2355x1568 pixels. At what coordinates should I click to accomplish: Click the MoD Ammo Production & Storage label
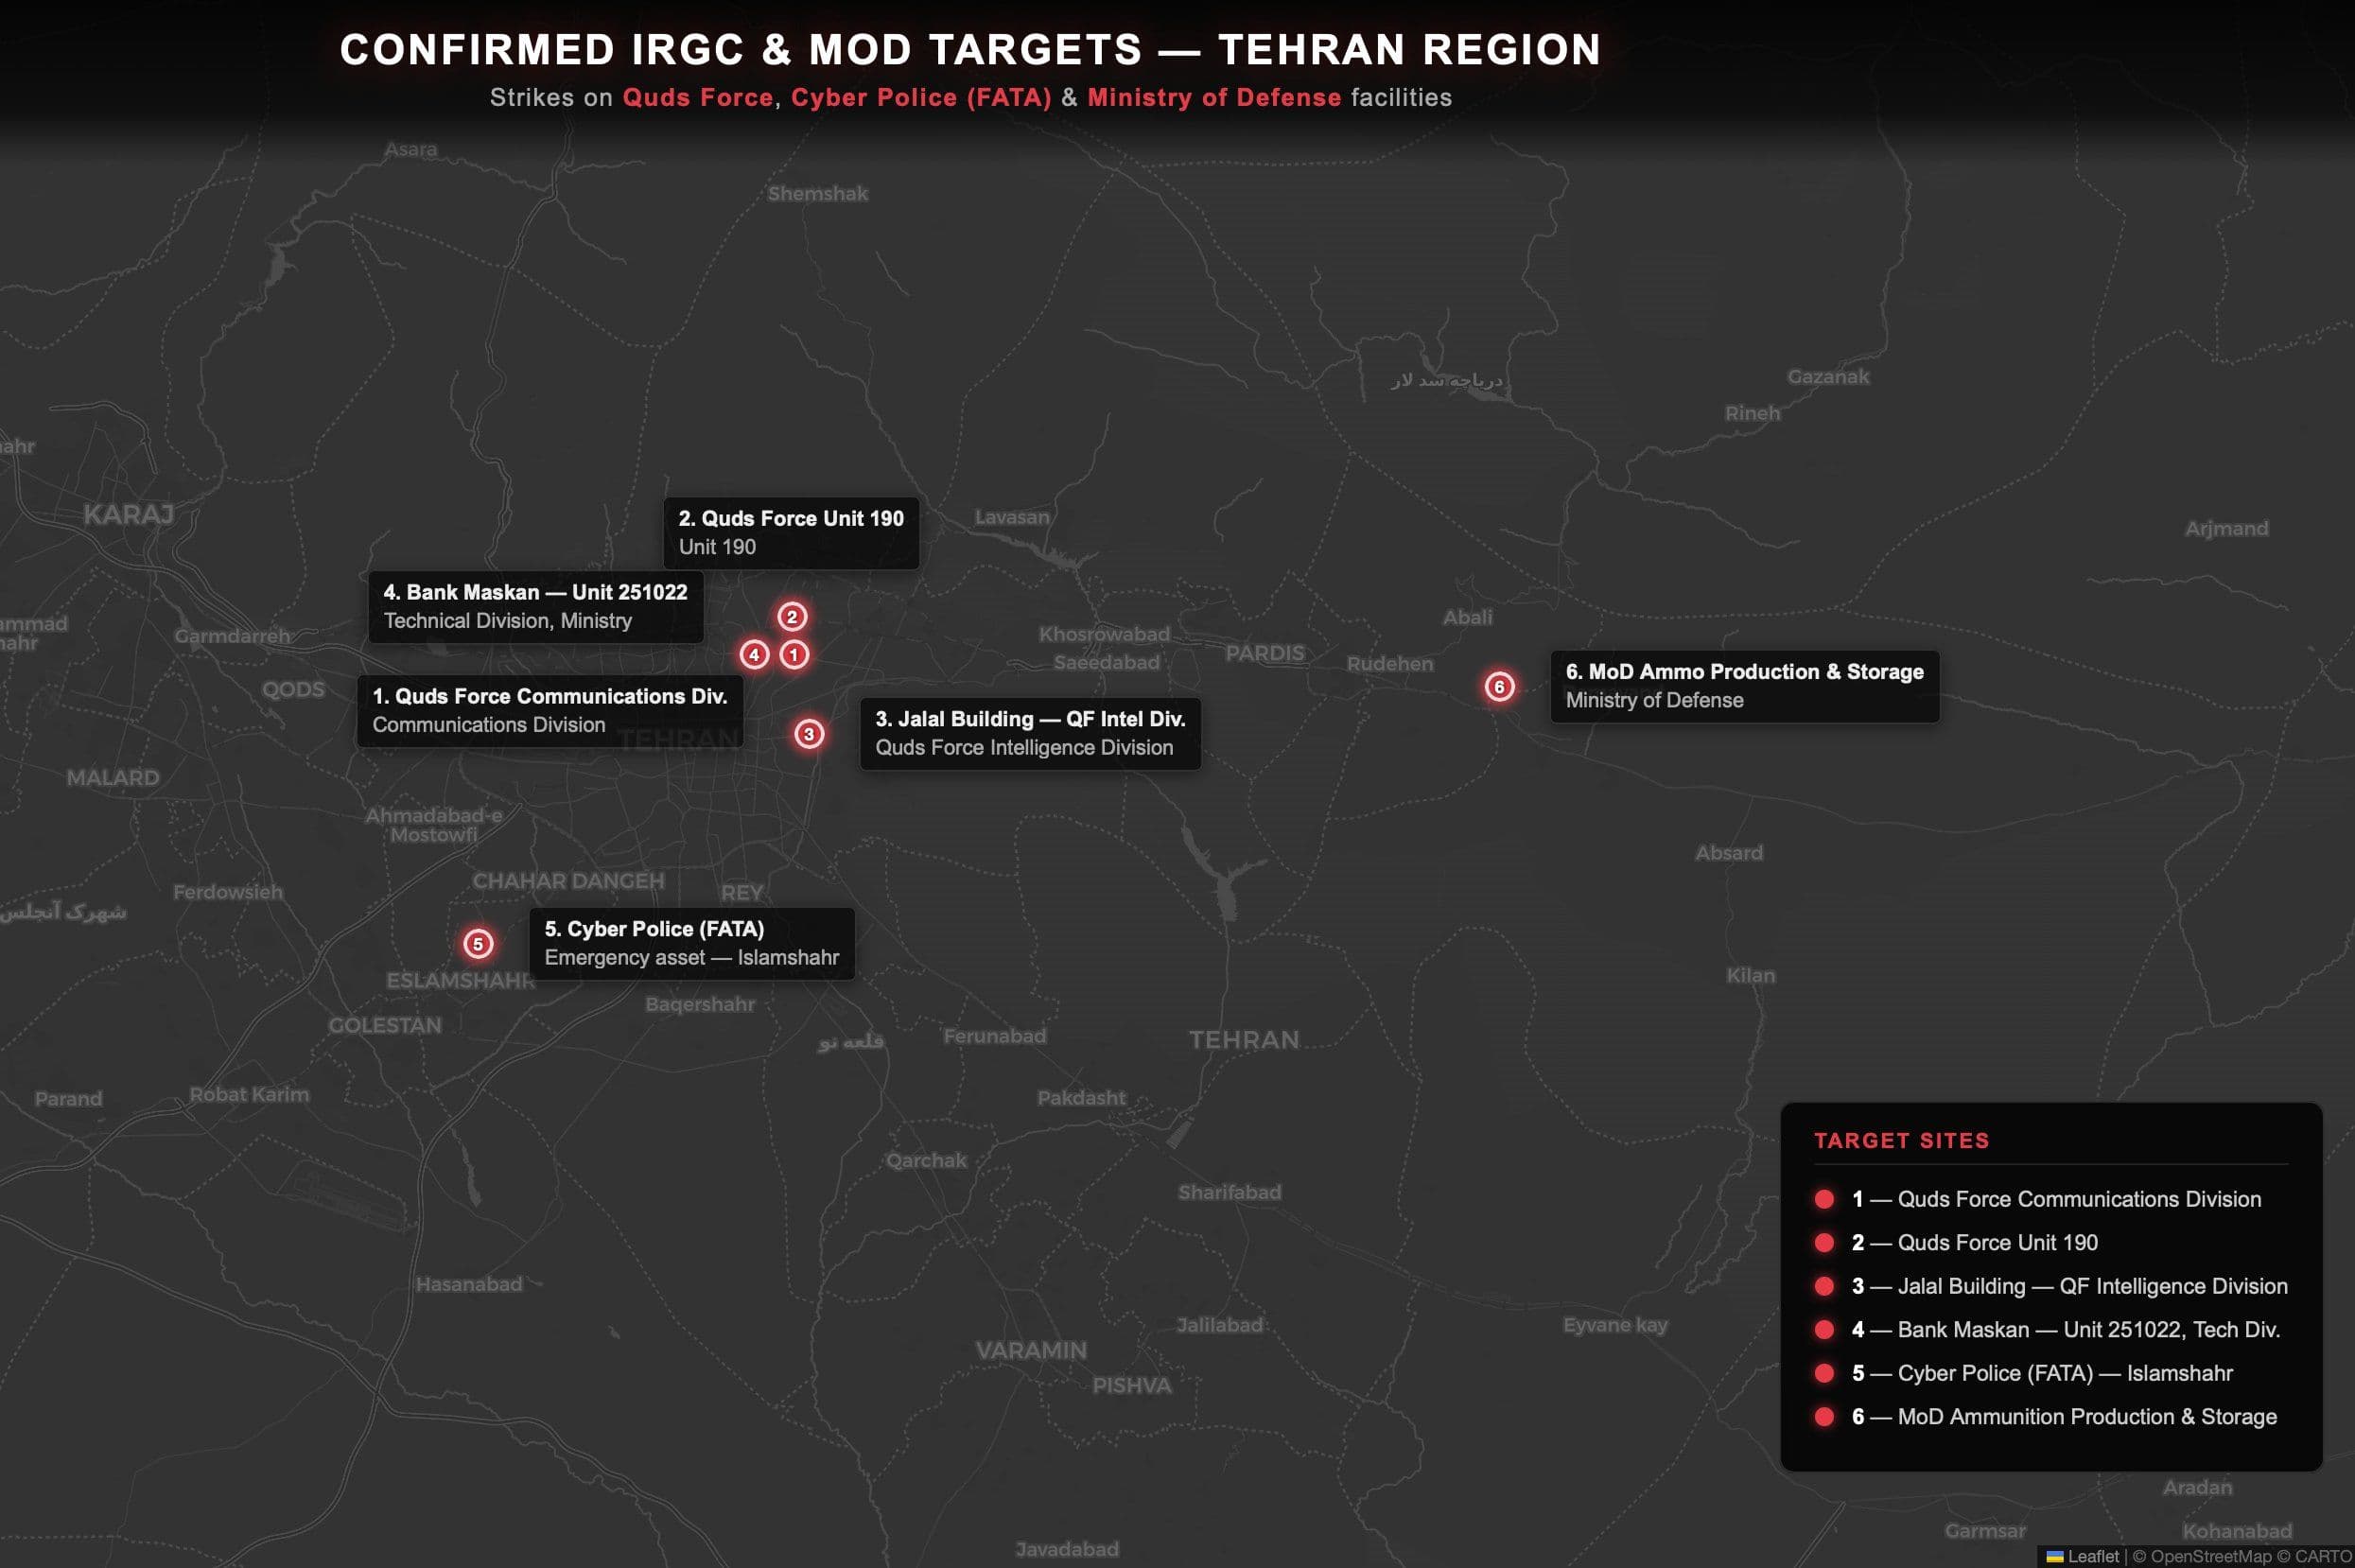point(1745,686)
